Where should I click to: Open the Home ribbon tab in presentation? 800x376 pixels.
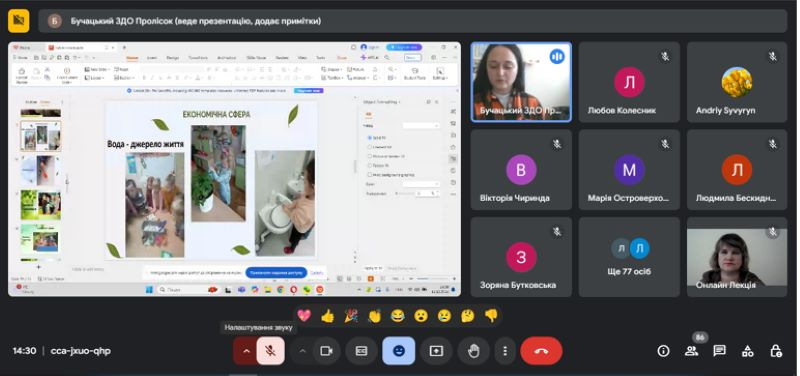[x=132, y=58]
